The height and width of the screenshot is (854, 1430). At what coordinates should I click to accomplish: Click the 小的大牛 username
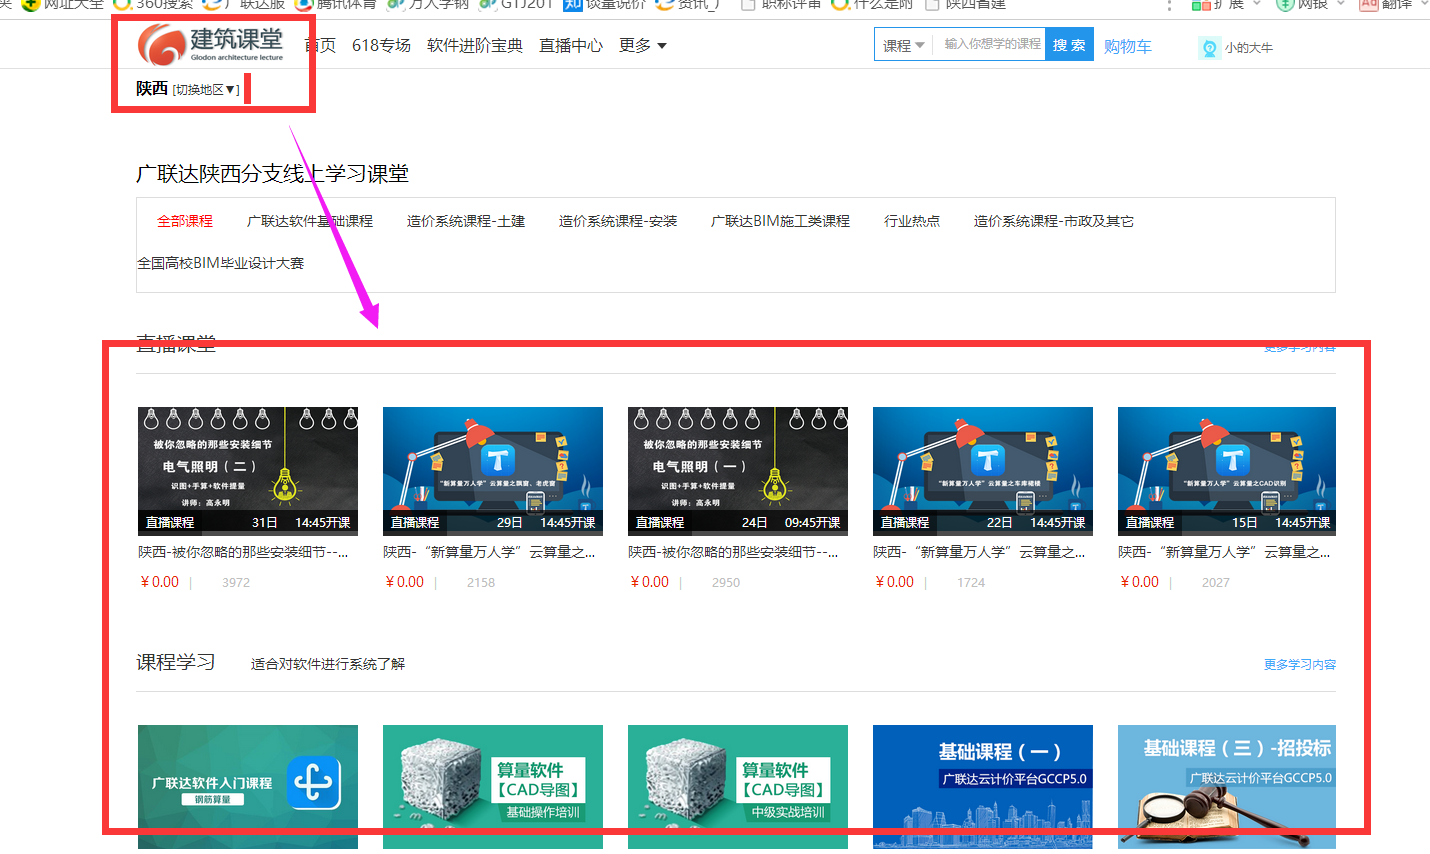coord(1249,48)
